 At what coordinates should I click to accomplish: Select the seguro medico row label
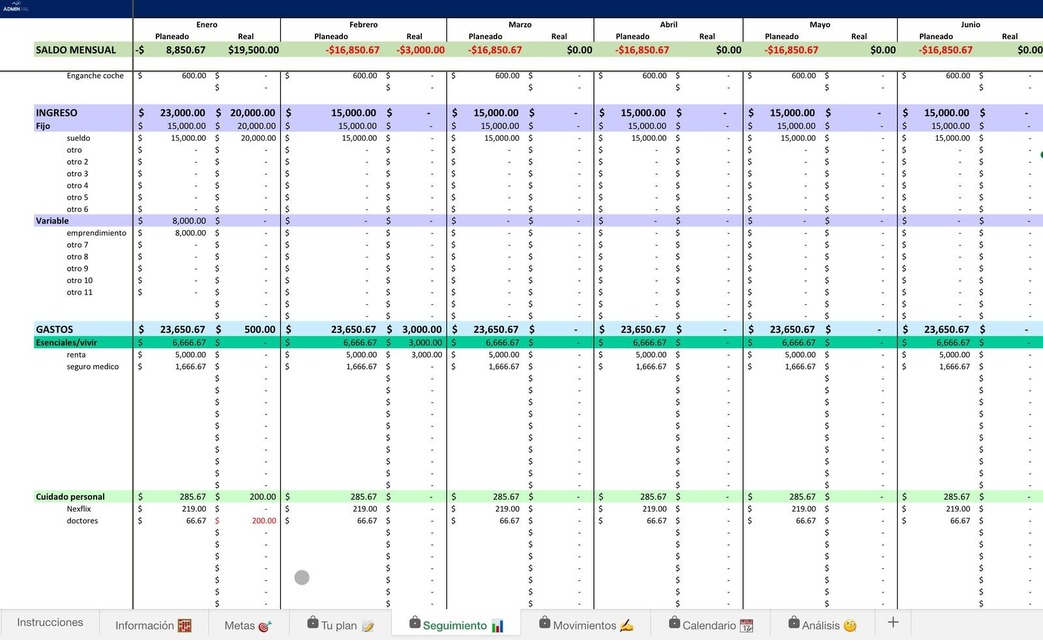[x=92, y=367]
